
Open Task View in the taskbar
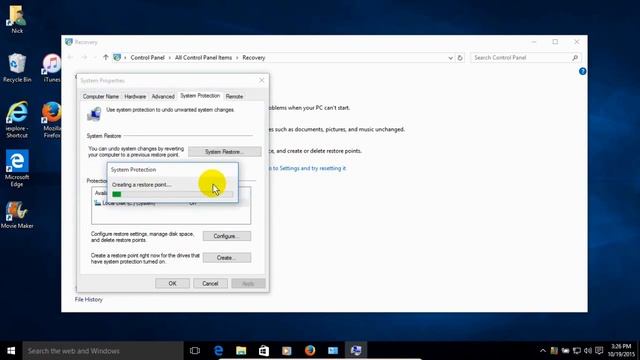pyautogui.click(x=195, y=351)
